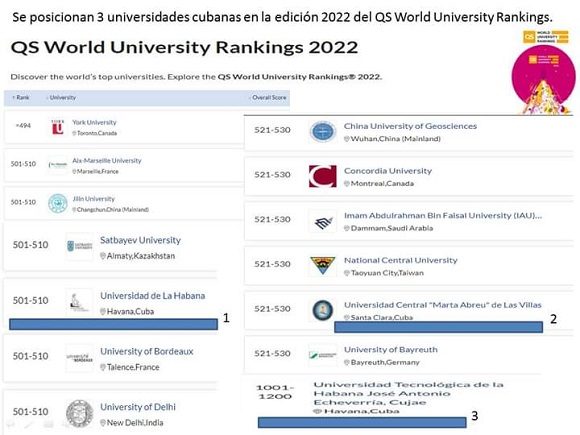Open the China University of Geosciences link
This screenshot has width=580, height=435.
(410, 126)
